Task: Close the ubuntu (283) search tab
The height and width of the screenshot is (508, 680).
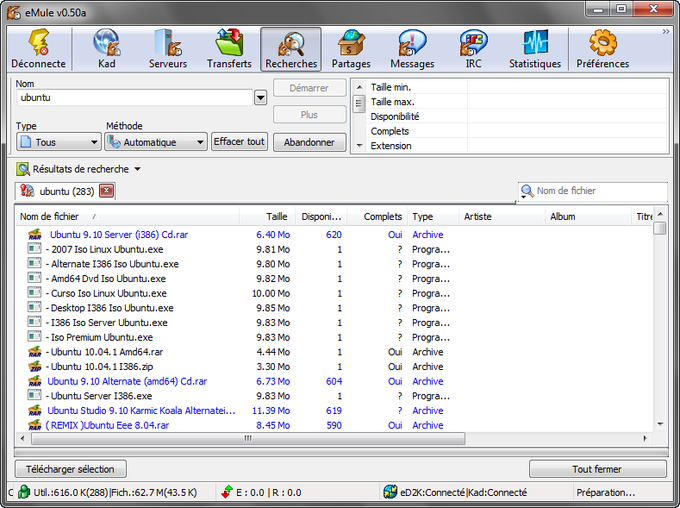Action: (x=106, y=191)
